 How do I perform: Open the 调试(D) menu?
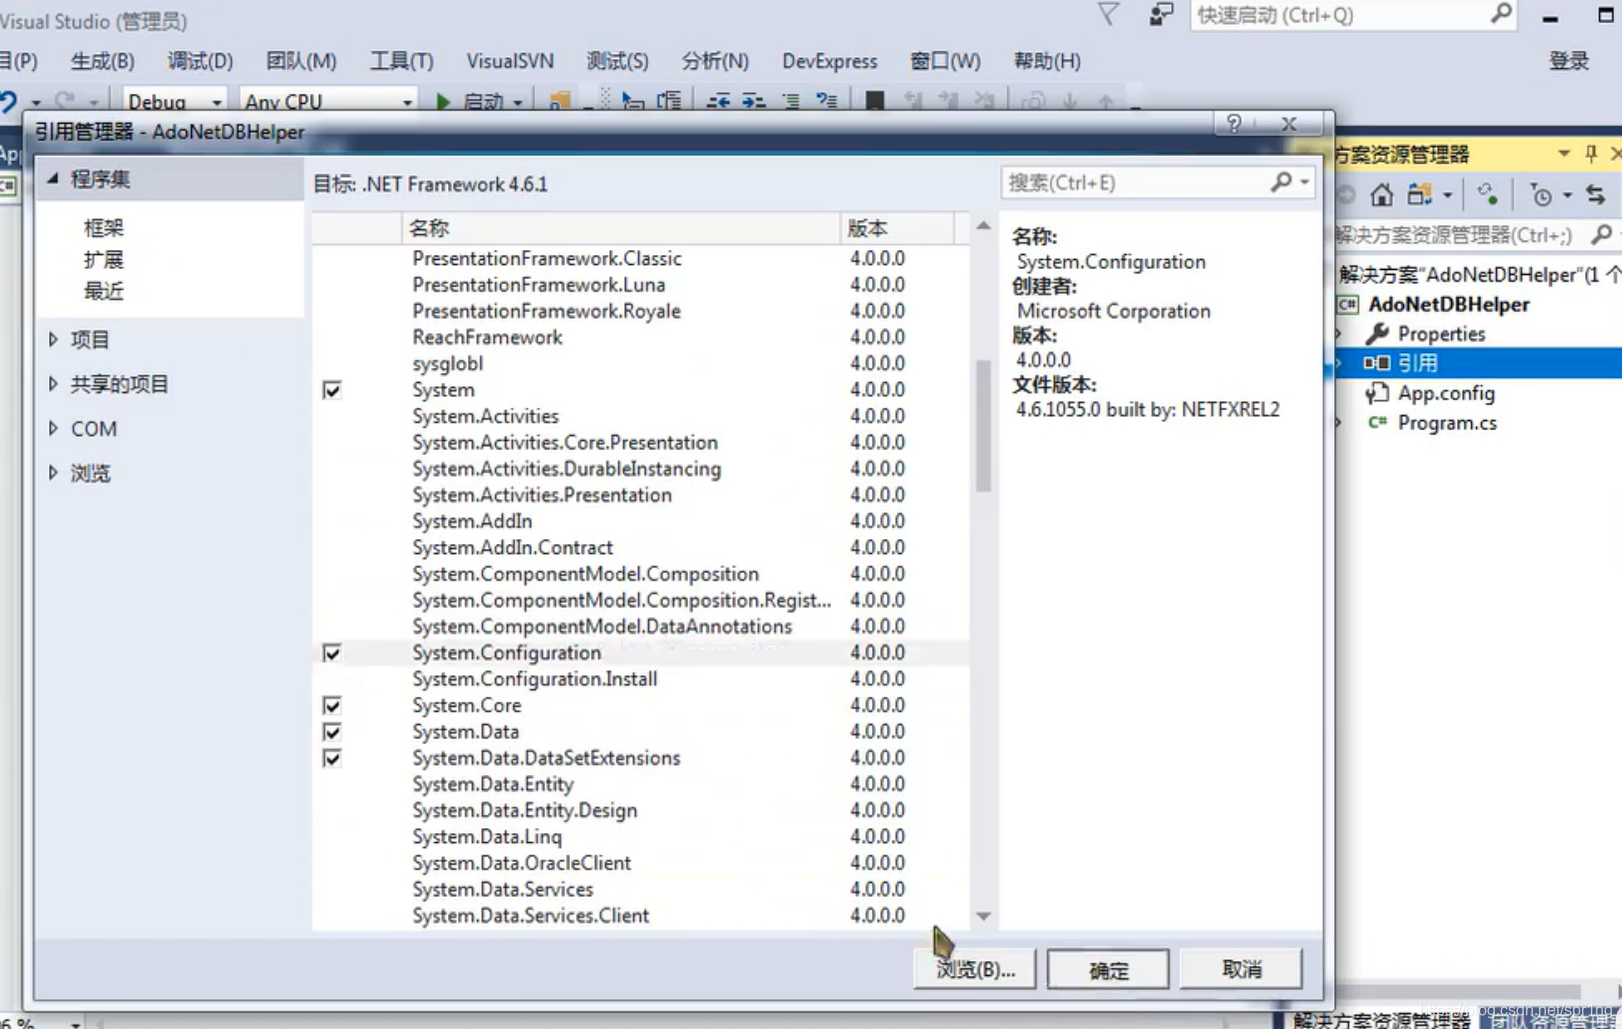pyautogui.click(x=200, y=61)
